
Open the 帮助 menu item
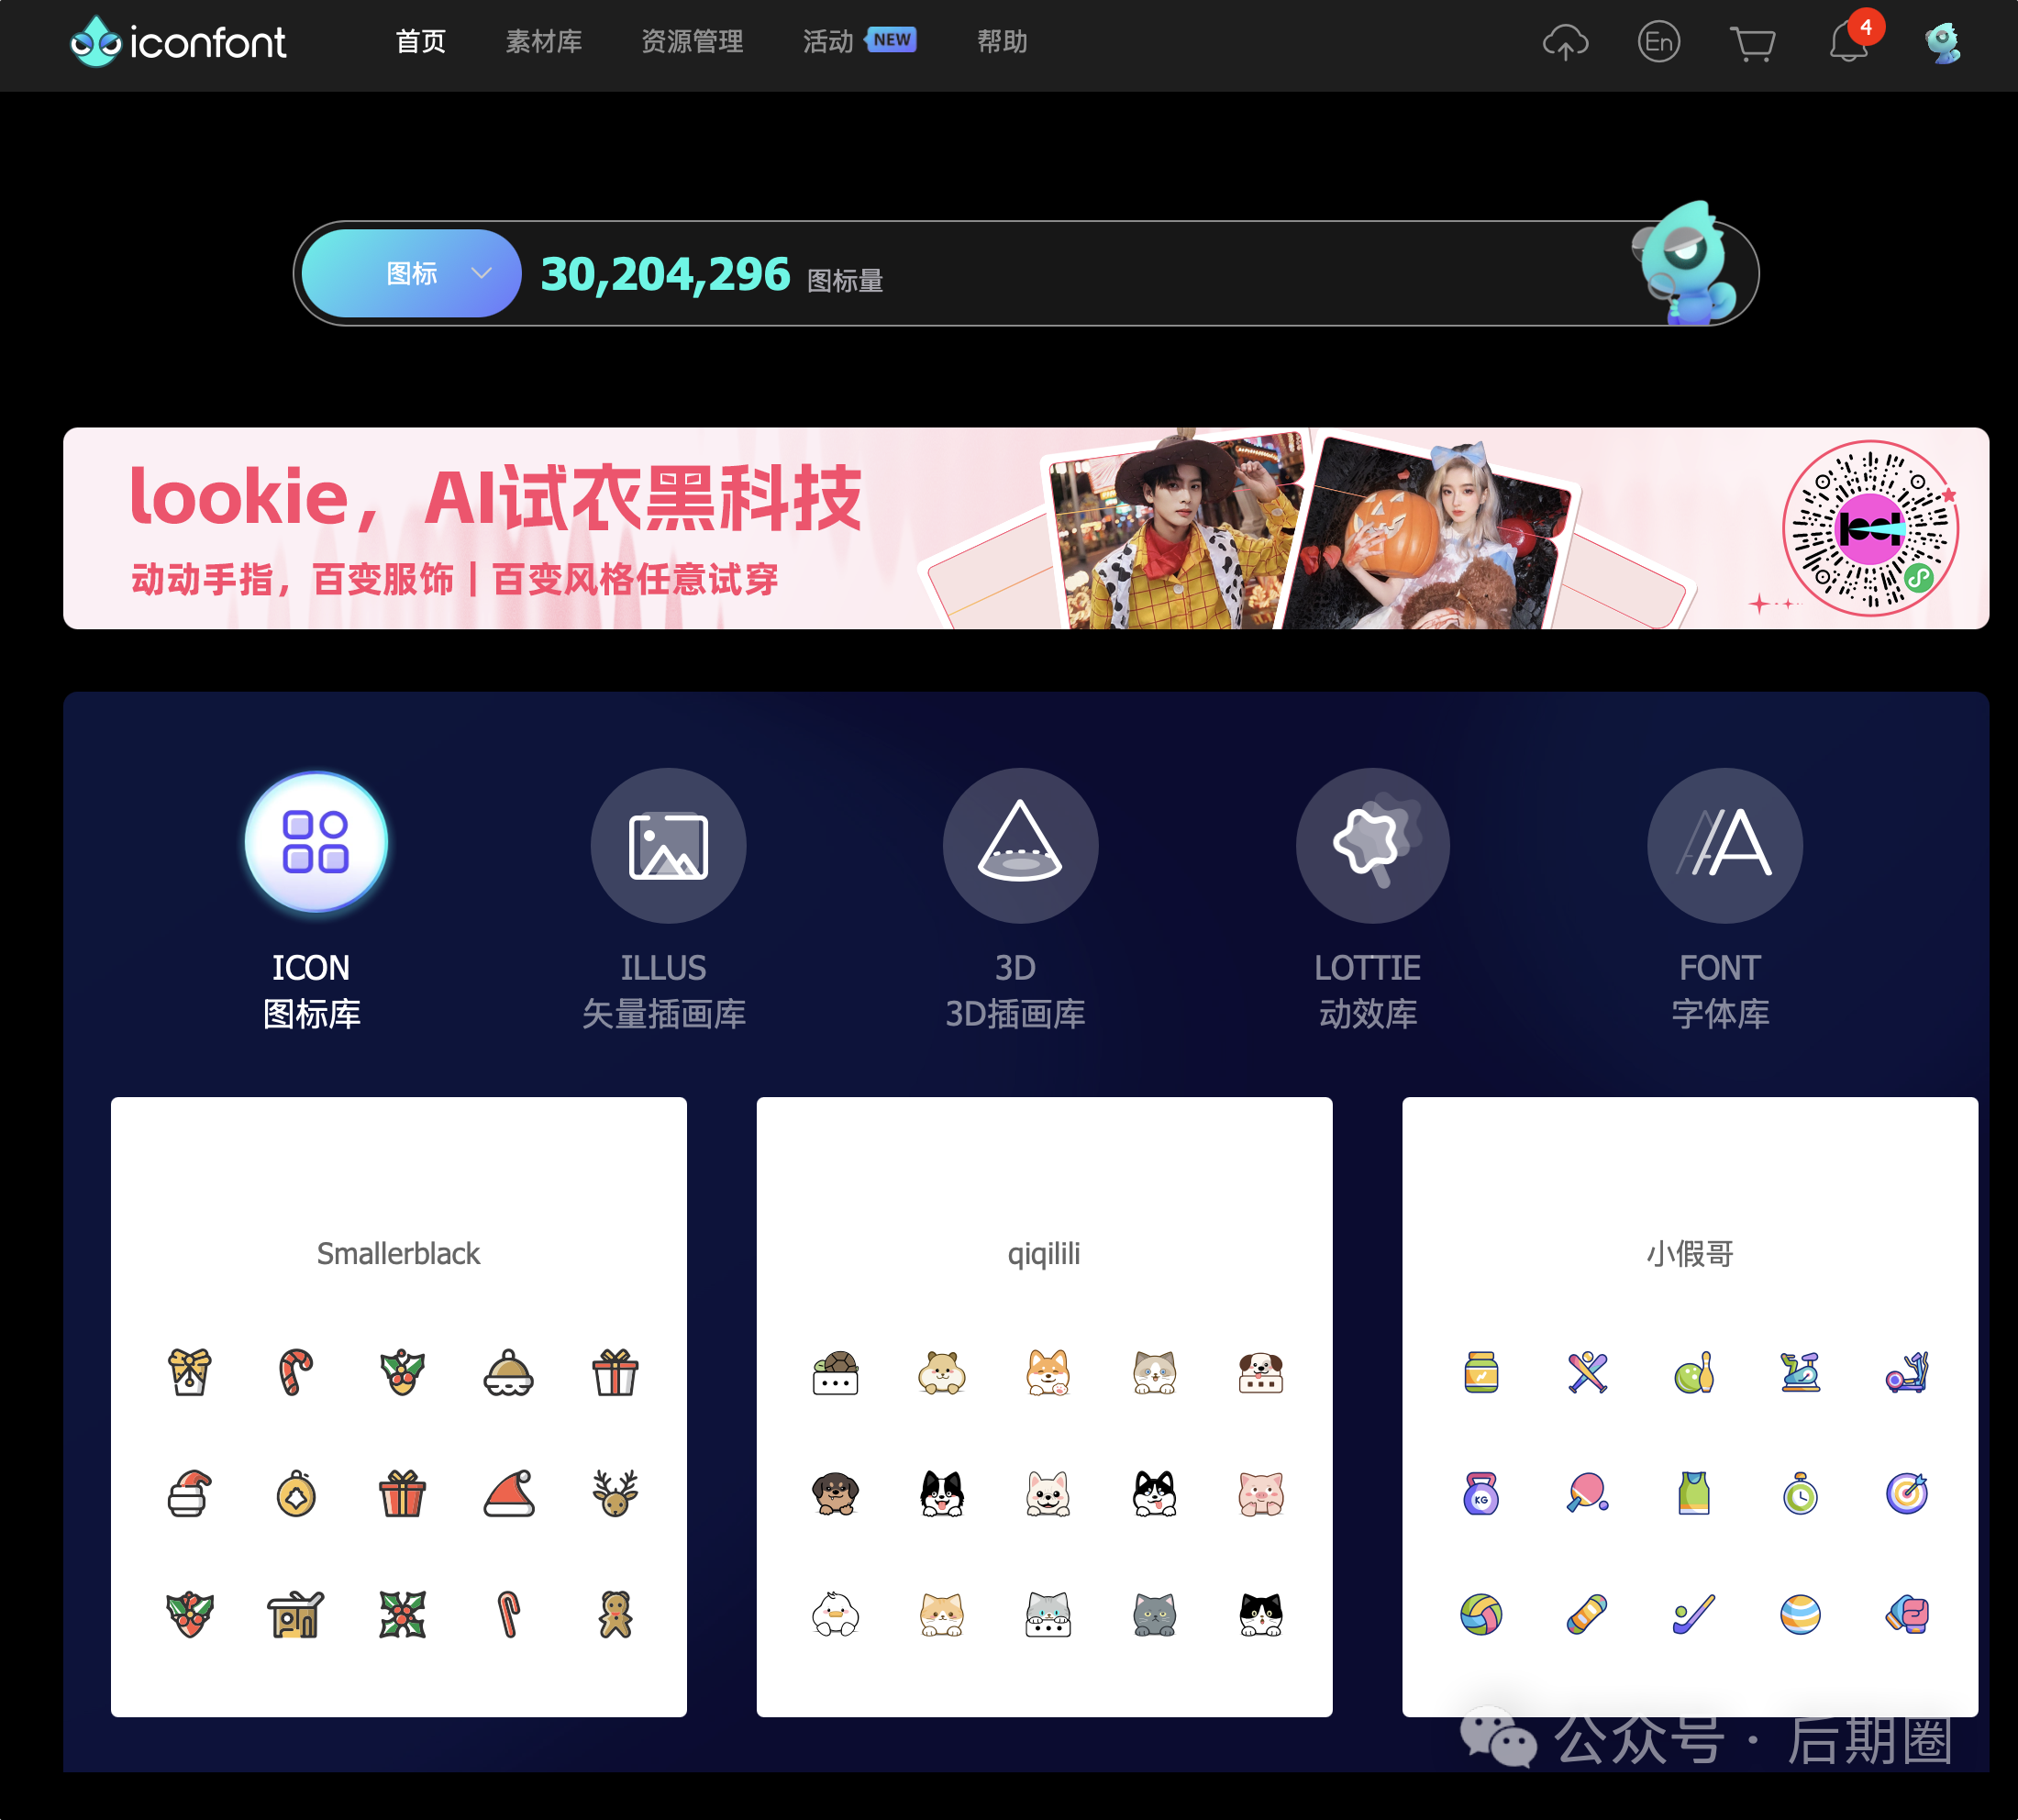pos(1001,42)
